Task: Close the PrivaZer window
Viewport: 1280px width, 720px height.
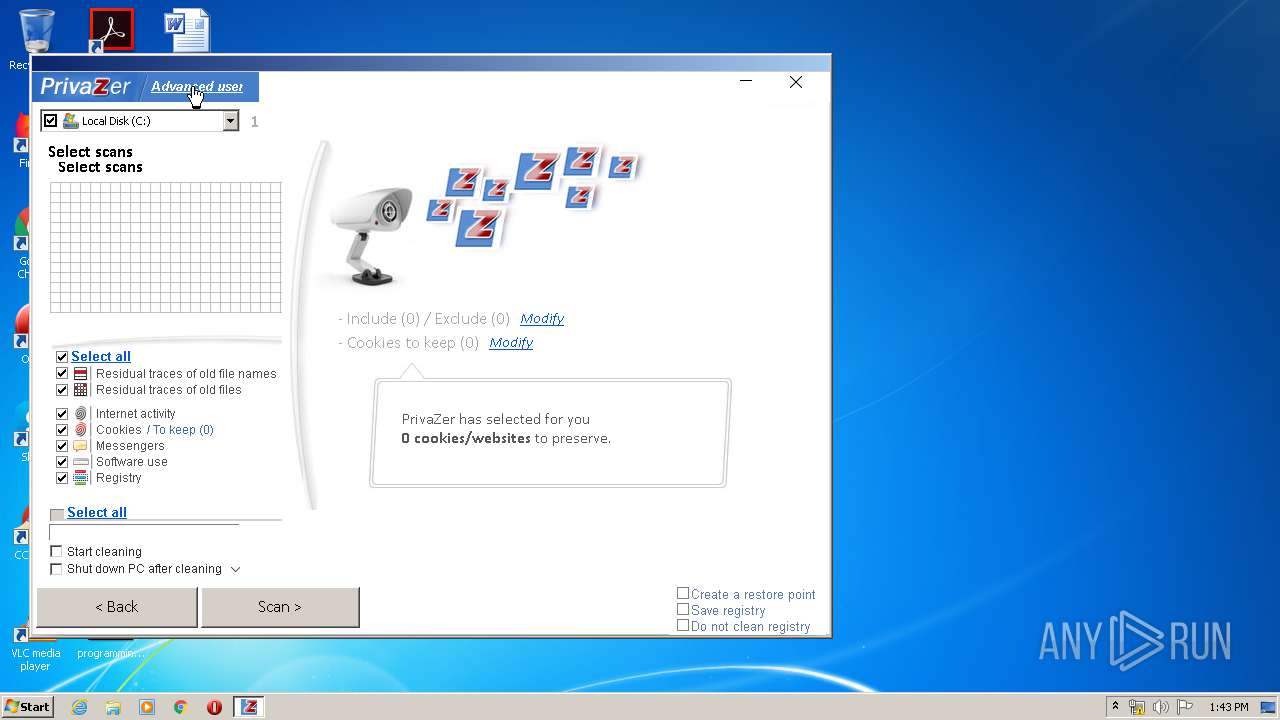Action: pos(796,82)
